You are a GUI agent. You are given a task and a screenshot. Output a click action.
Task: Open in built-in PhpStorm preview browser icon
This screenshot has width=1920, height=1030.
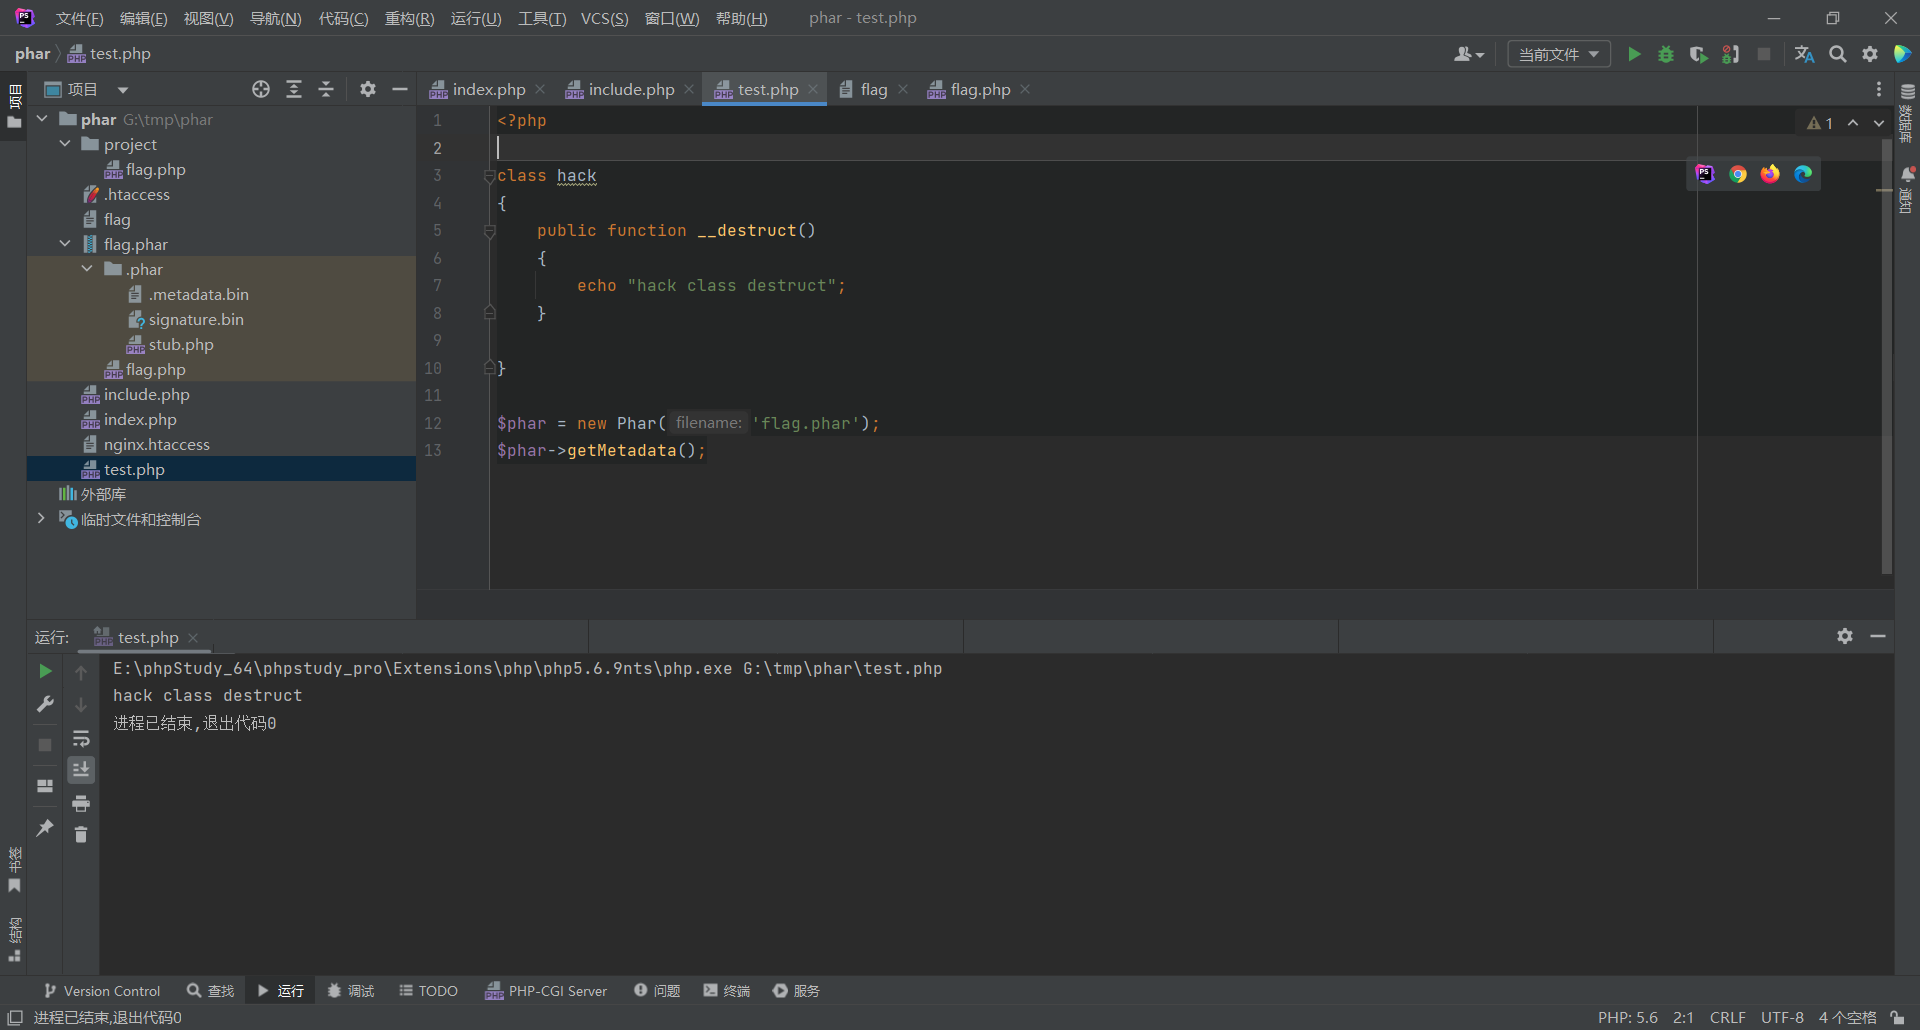coord(1705,174)
